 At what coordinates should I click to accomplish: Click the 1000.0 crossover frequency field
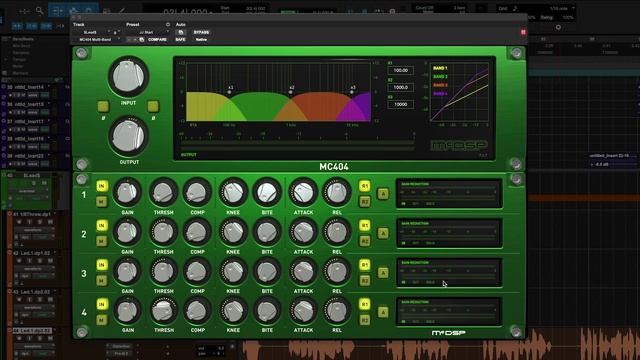[x=400, y=87]
